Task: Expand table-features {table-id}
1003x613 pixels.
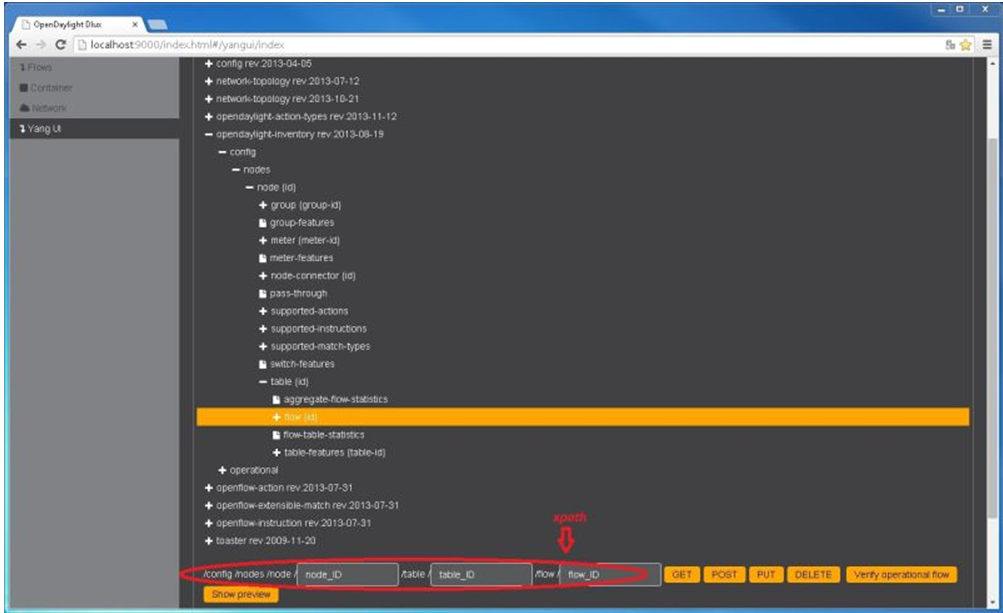Action: (x=277, y=452)
